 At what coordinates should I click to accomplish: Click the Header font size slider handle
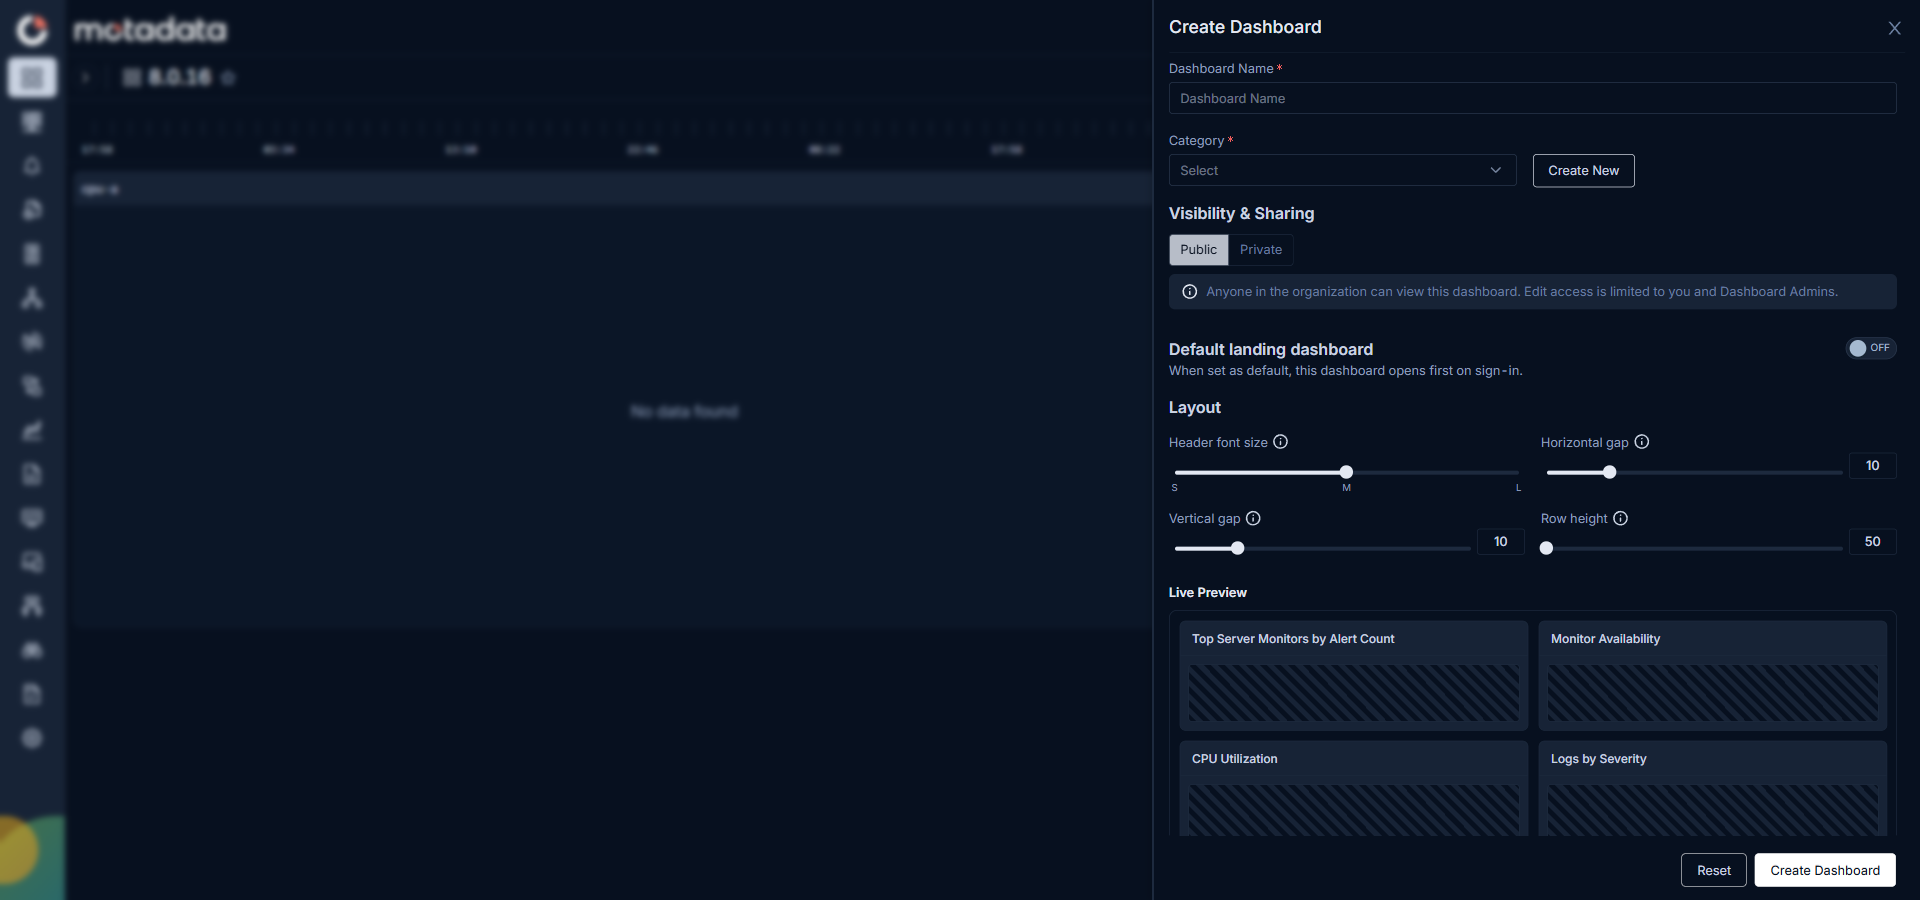click(x=1346, y=472)
